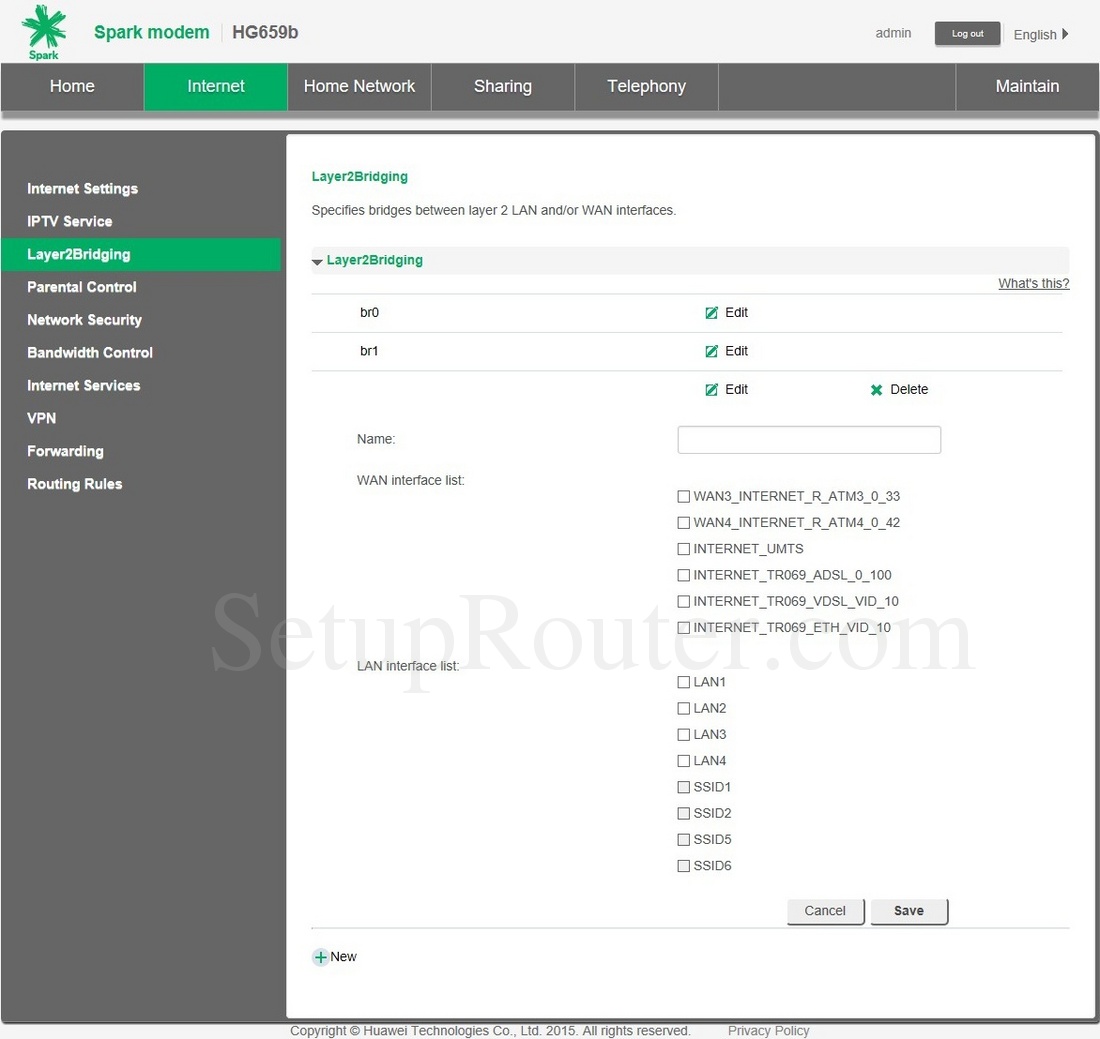Select the SSID6 checkbox
This screenshot has height=1039, width=1100.
pyautogui.click(x=684, y=866)
